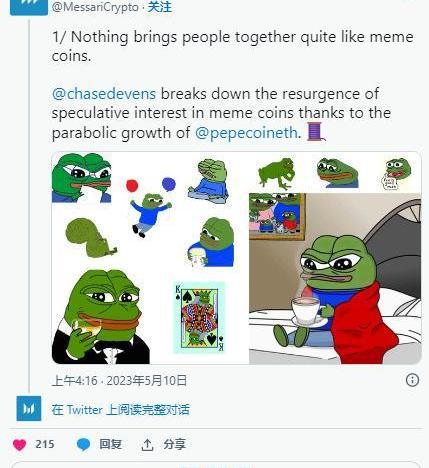Image resolution: width=429 pixels, height=468 pixels.
Task: Click the blue reply speech bubble icon
Action: pyautogui.click(x=83, y=445)
